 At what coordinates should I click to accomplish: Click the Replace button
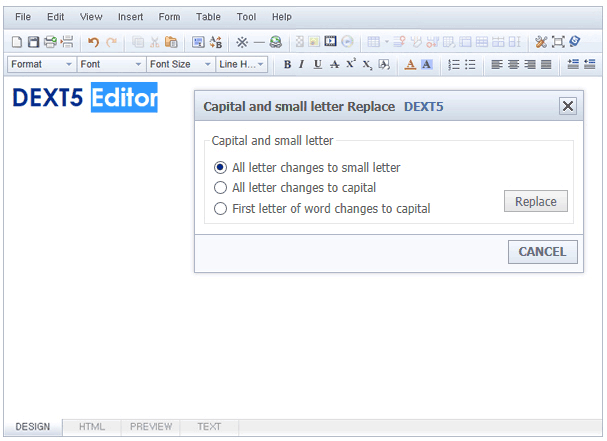pos(536,201)
